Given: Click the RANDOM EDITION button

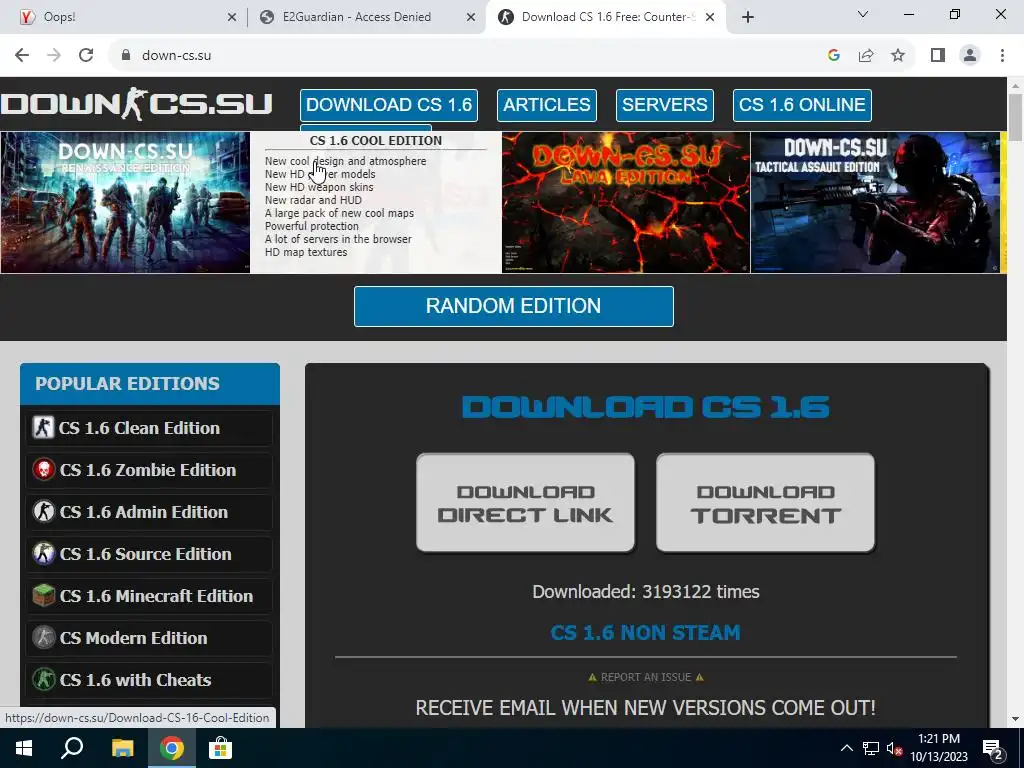Looking at the screenshot, I should [513, 306].
